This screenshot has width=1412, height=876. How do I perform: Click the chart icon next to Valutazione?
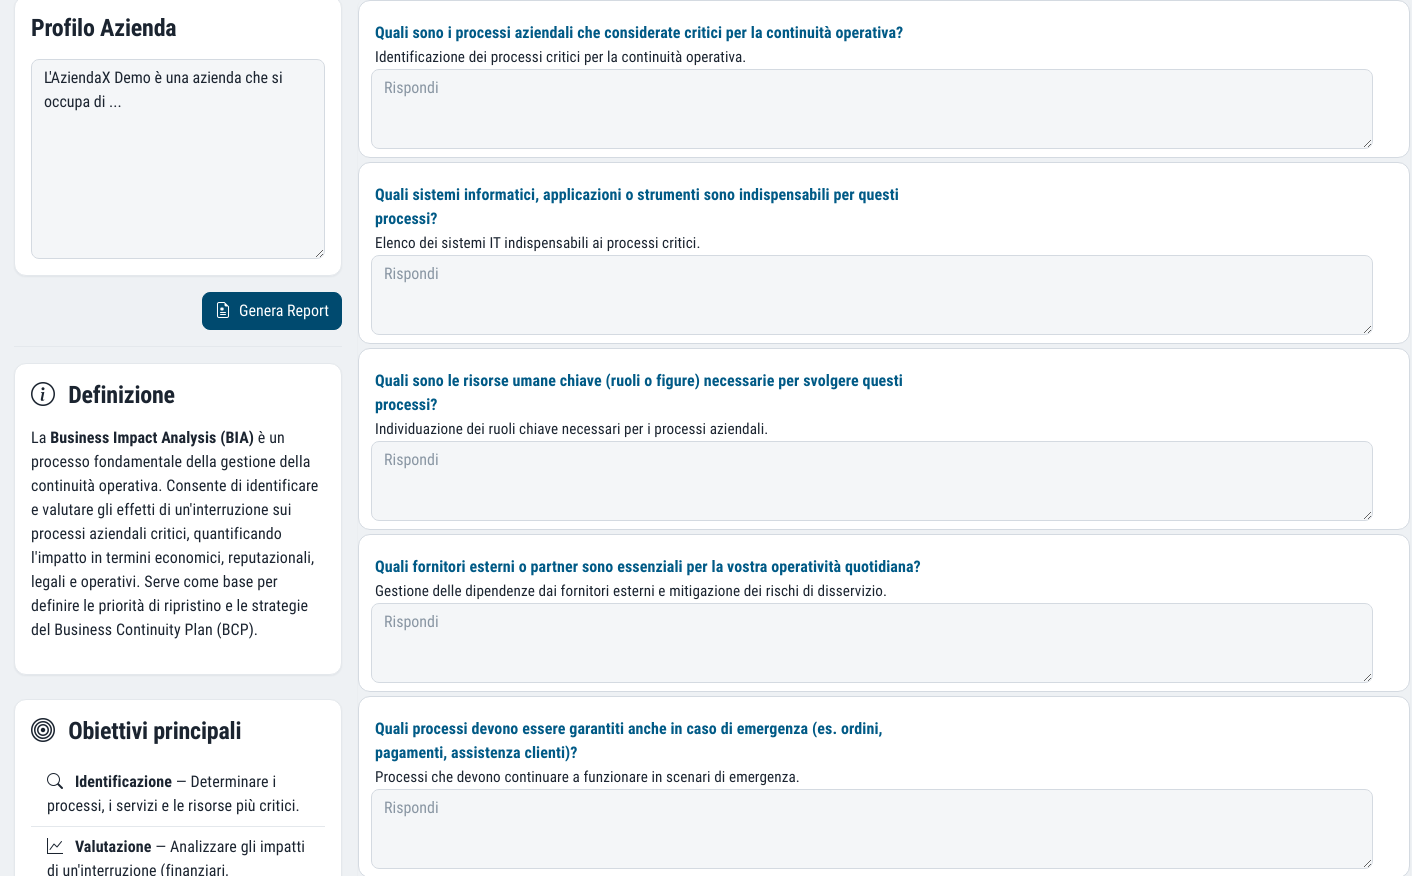coord(55,846)
